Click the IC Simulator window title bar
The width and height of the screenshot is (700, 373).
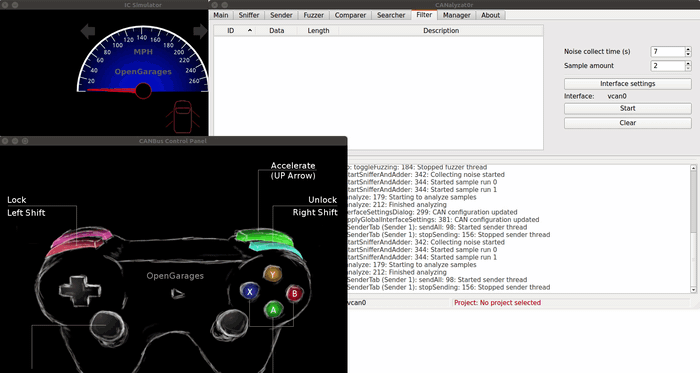tap(104, 4)
